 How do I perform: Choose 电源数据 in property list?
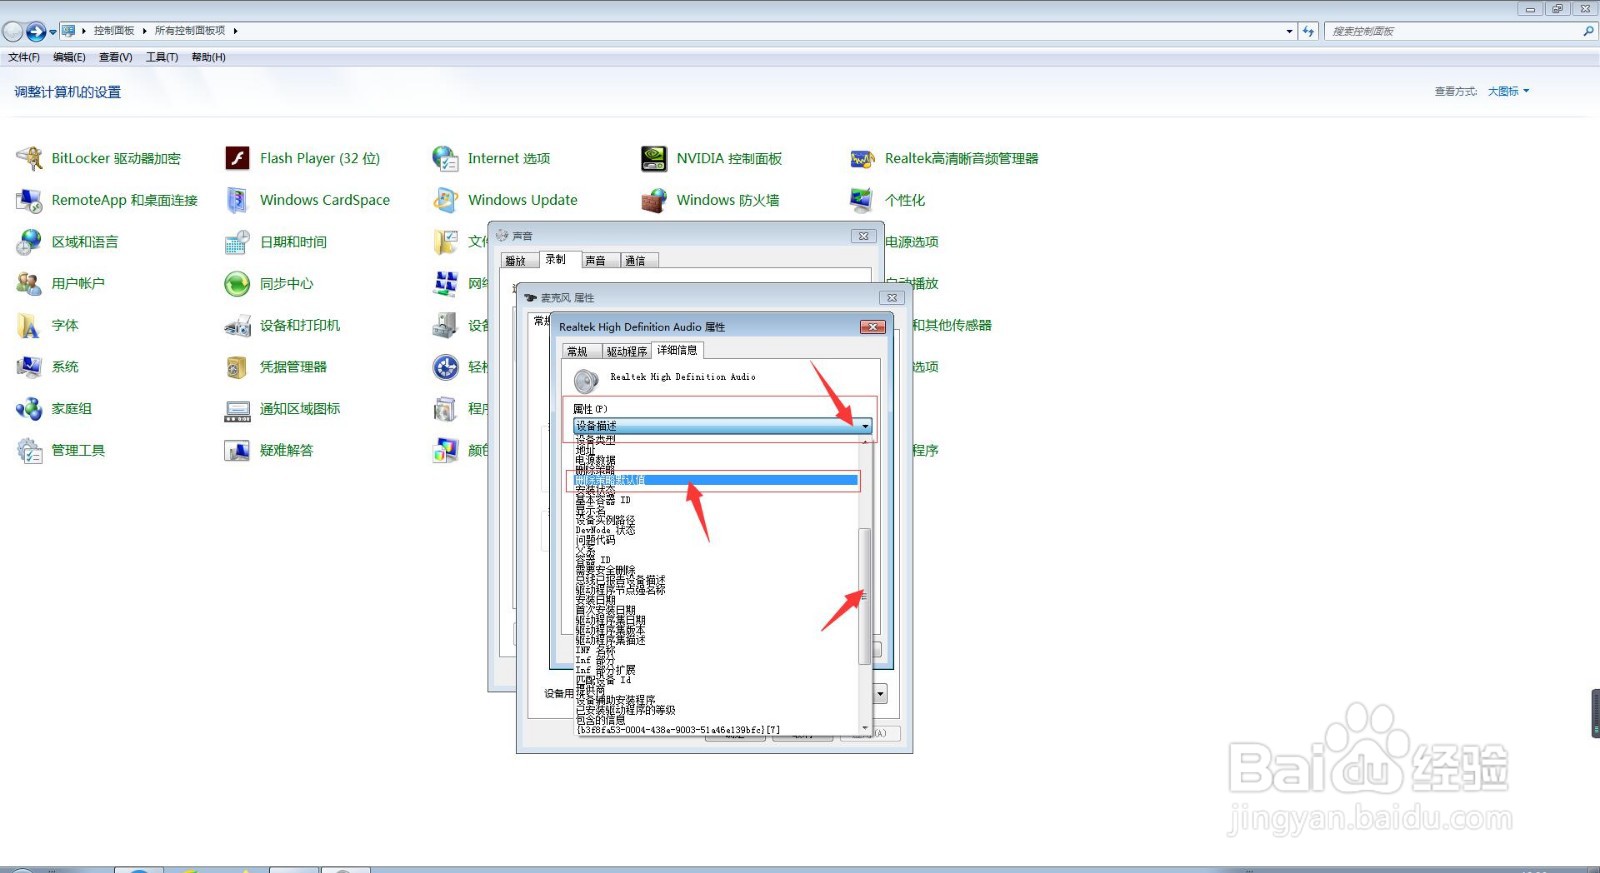point(716,460)
